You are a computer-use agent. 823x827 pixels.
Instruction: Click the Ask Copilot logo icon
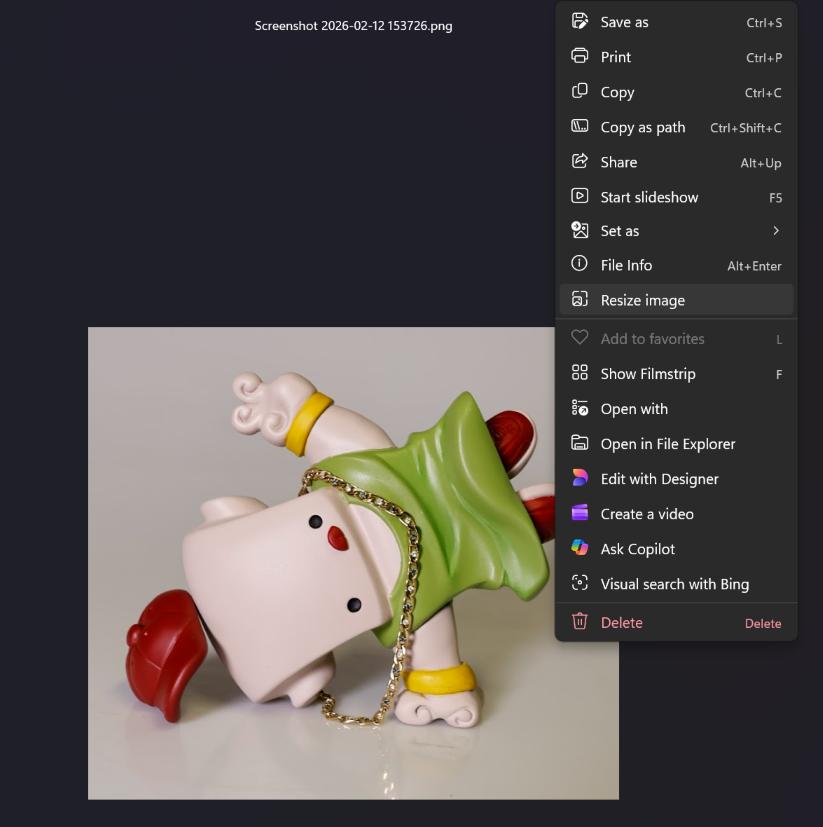coord(579,547)
